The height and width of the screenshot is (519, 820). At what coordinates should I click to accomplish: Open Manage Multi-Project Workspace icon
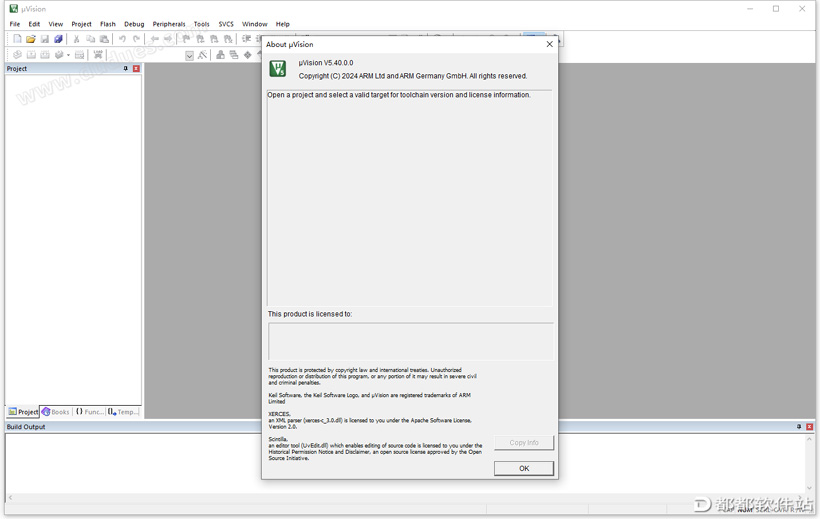234,54
